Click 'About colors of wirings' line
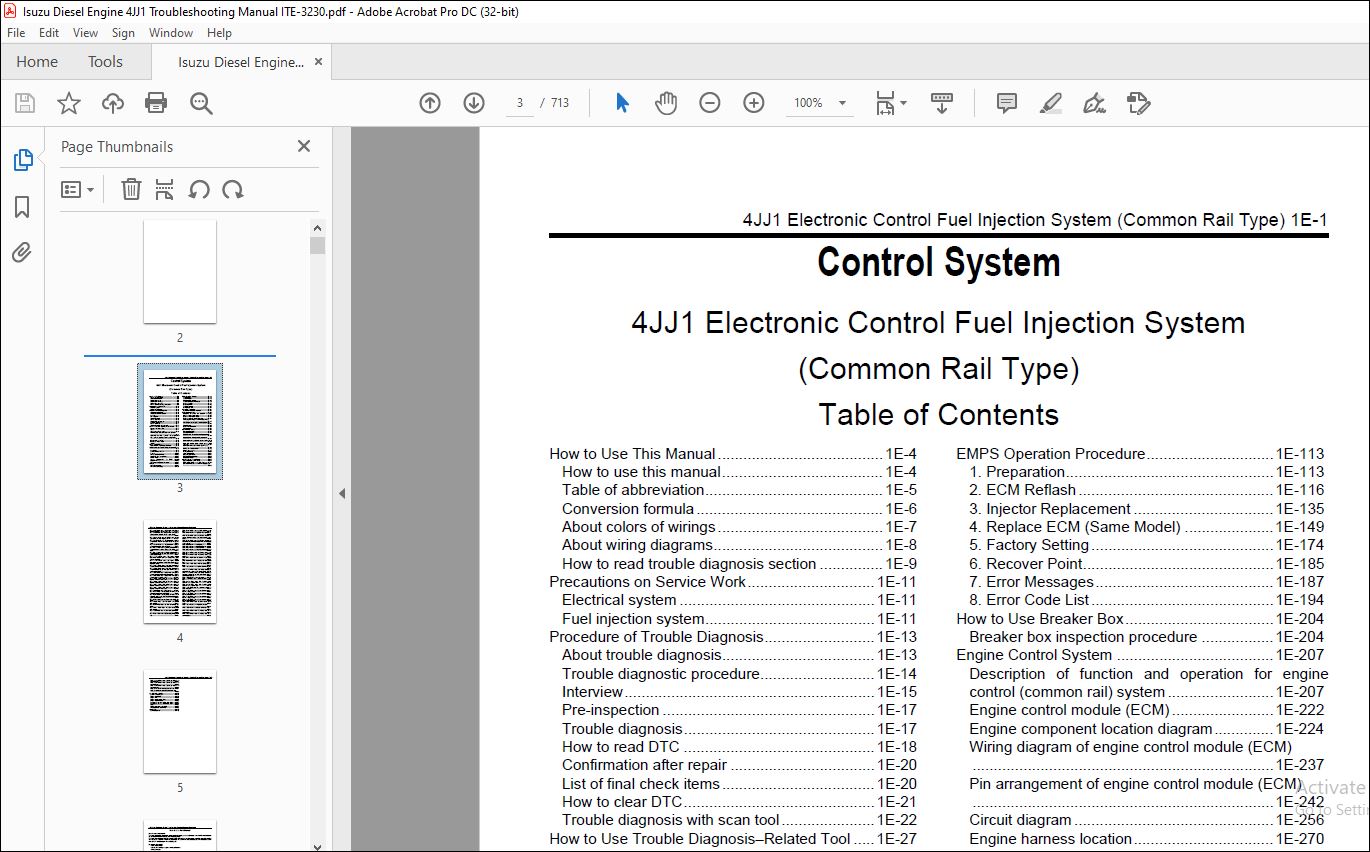 click(x=739, y=527)
